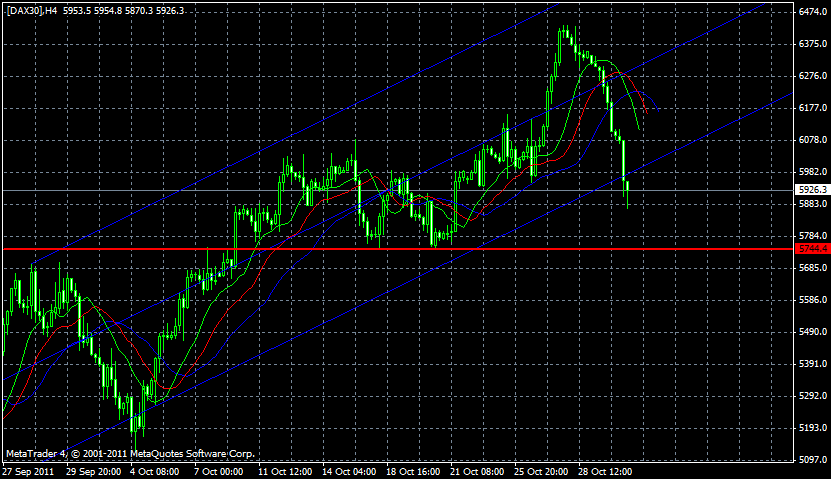Click the 27 Sep 2011 date label
831x479 pixels.
click(x=28, y=471)
